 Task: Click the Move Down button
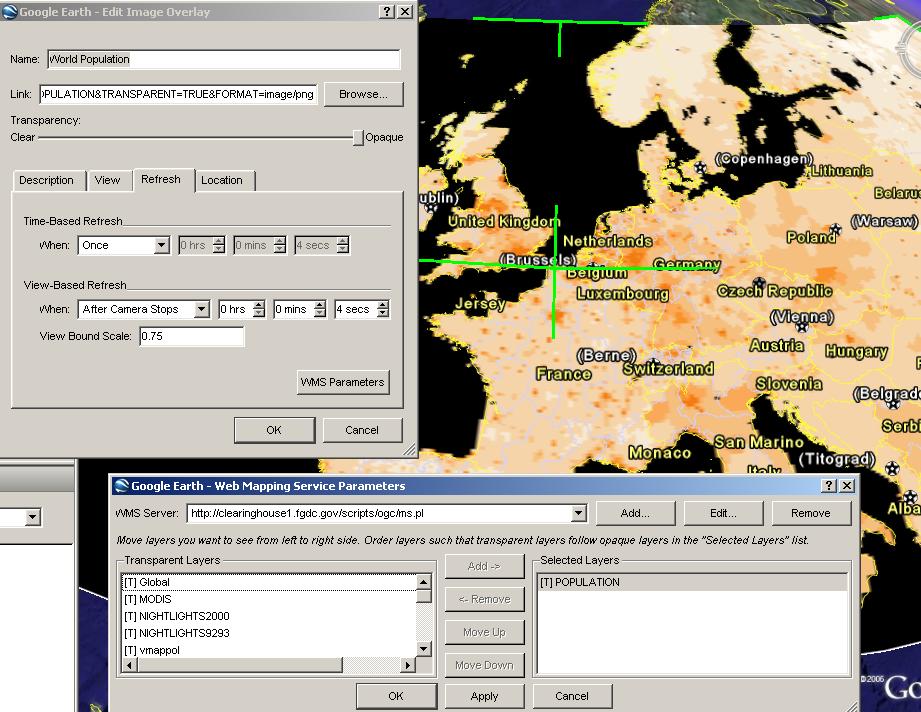click(485, 665)
